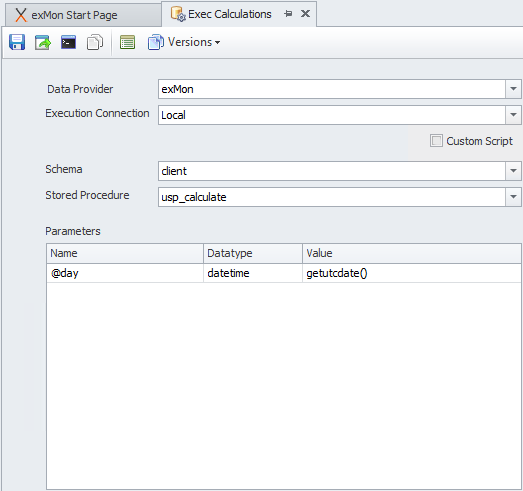Open the Versions dropdown menu

(x=194, y=42)
